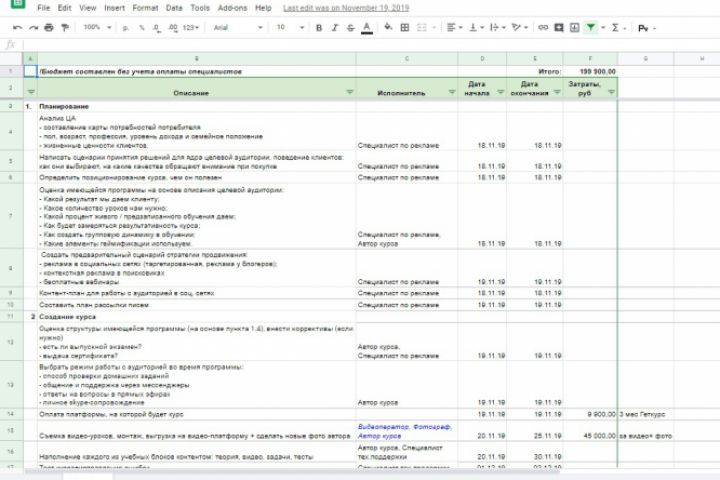Screen dimensions: 720x480
Task: Click the Видеооператор, Фотограф executor cell
Action: point(407,431)
